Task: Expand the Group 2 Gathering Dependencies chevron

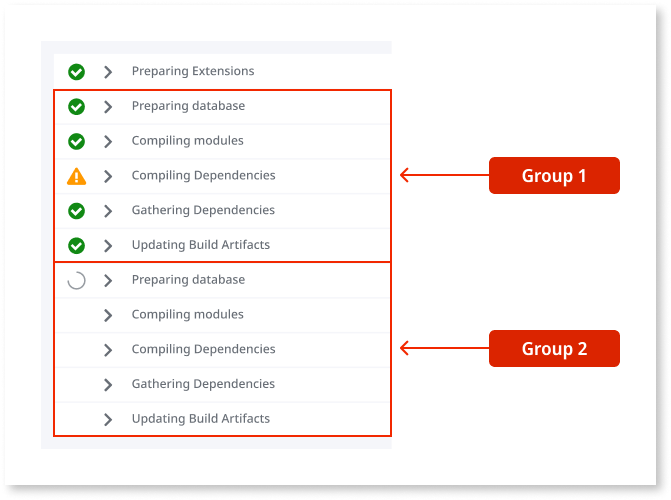Action: 108,385
